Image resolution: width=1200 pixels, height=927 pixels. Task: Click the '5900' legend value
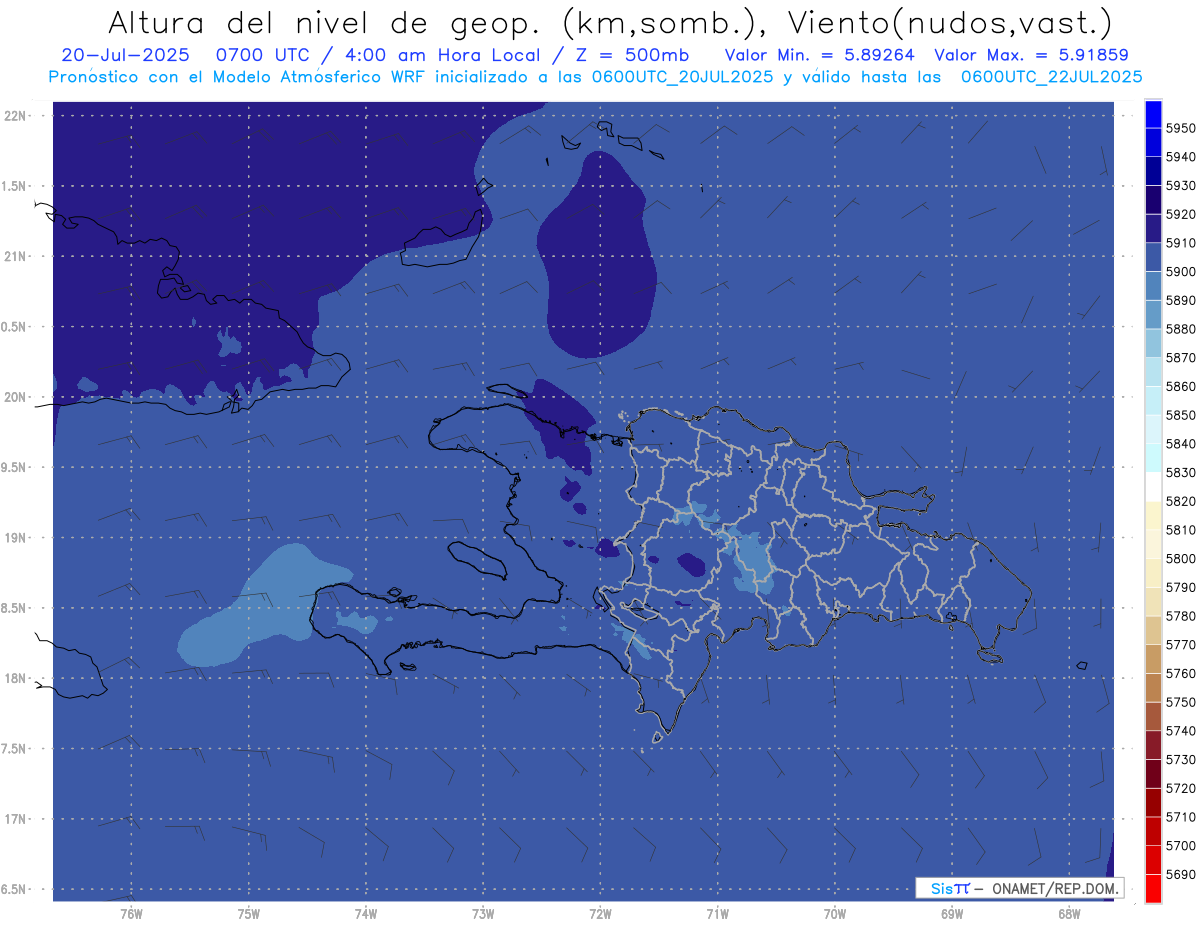[1181, 272]
